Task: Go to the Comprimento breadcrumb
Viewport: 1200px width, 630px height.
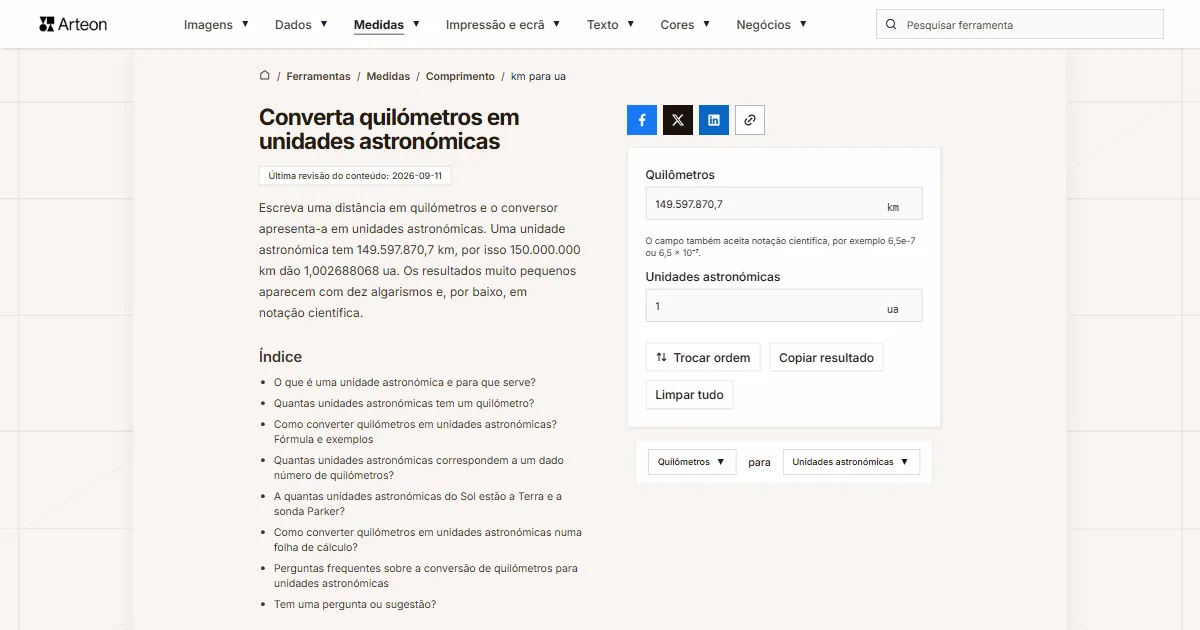Action: click(460, 76)
